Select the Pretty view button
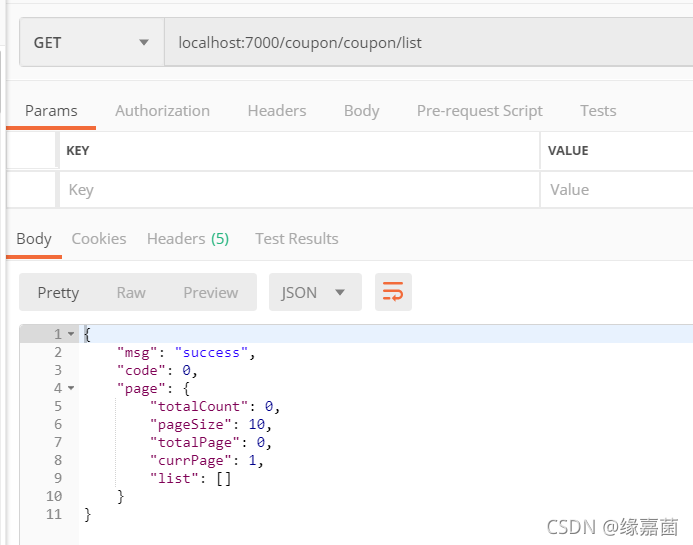Image resolution: width=693 pixels, height=545 pixels. click(58, 292)
